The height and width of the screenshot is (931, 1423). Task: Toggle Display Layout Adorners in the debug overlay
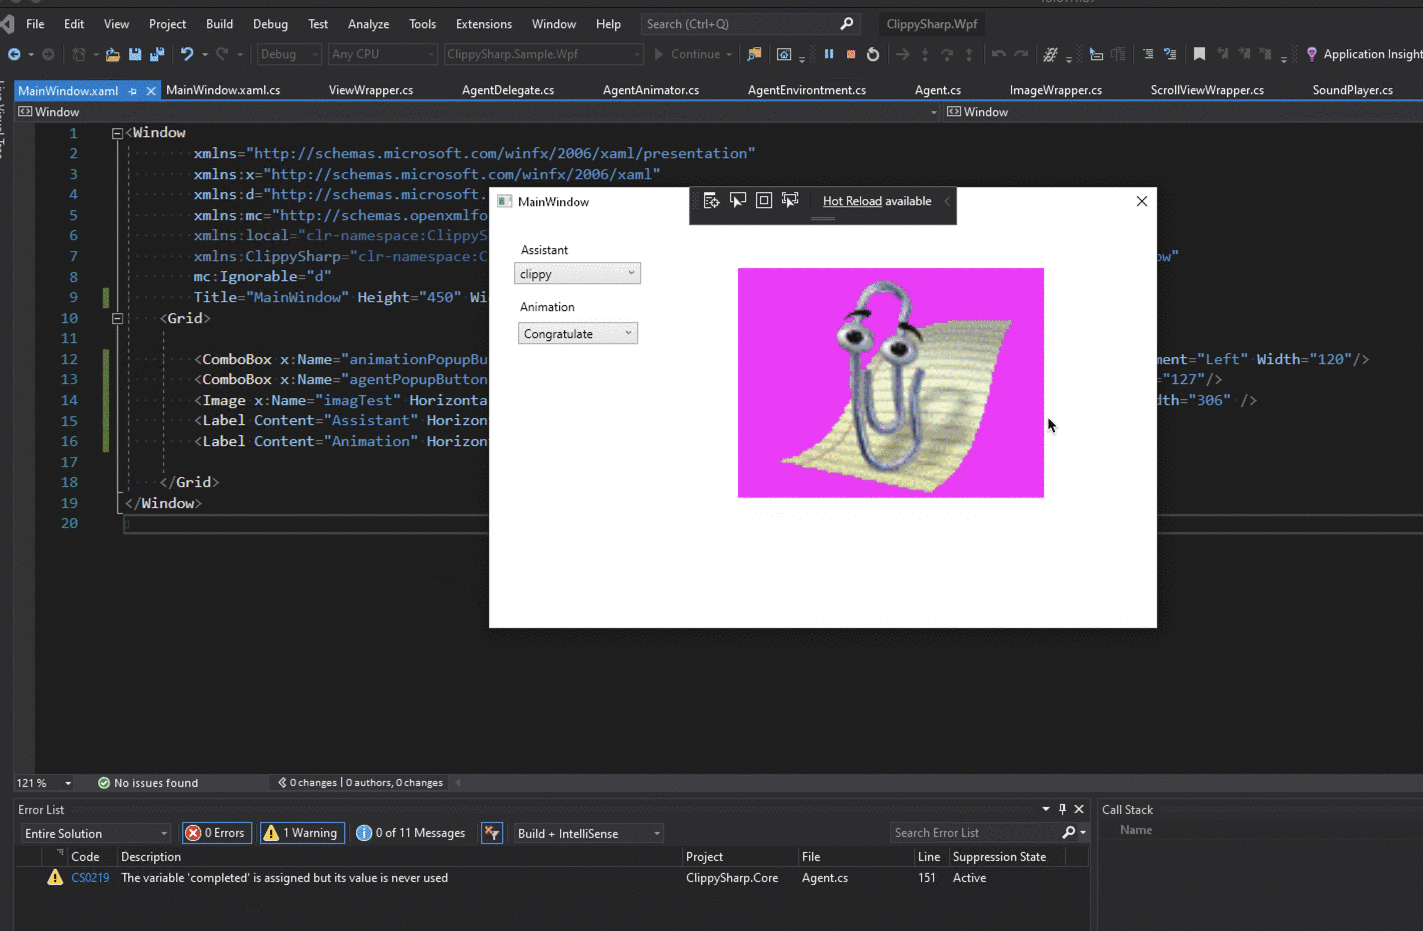(x=763, y=200)
